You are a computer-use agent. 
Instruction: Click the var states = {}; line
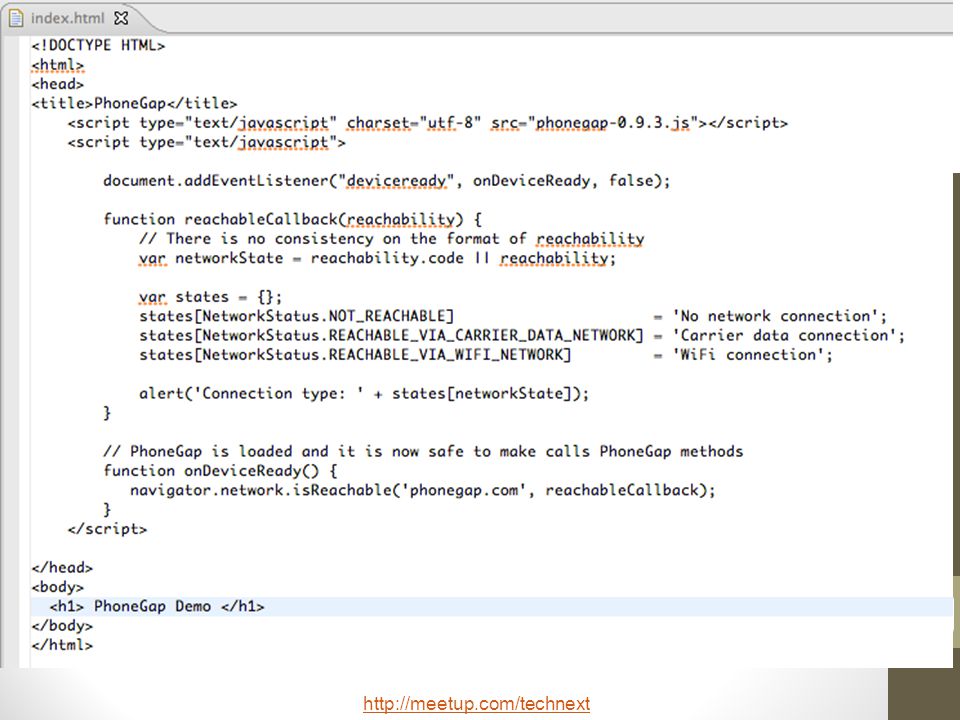pos(211,297)
